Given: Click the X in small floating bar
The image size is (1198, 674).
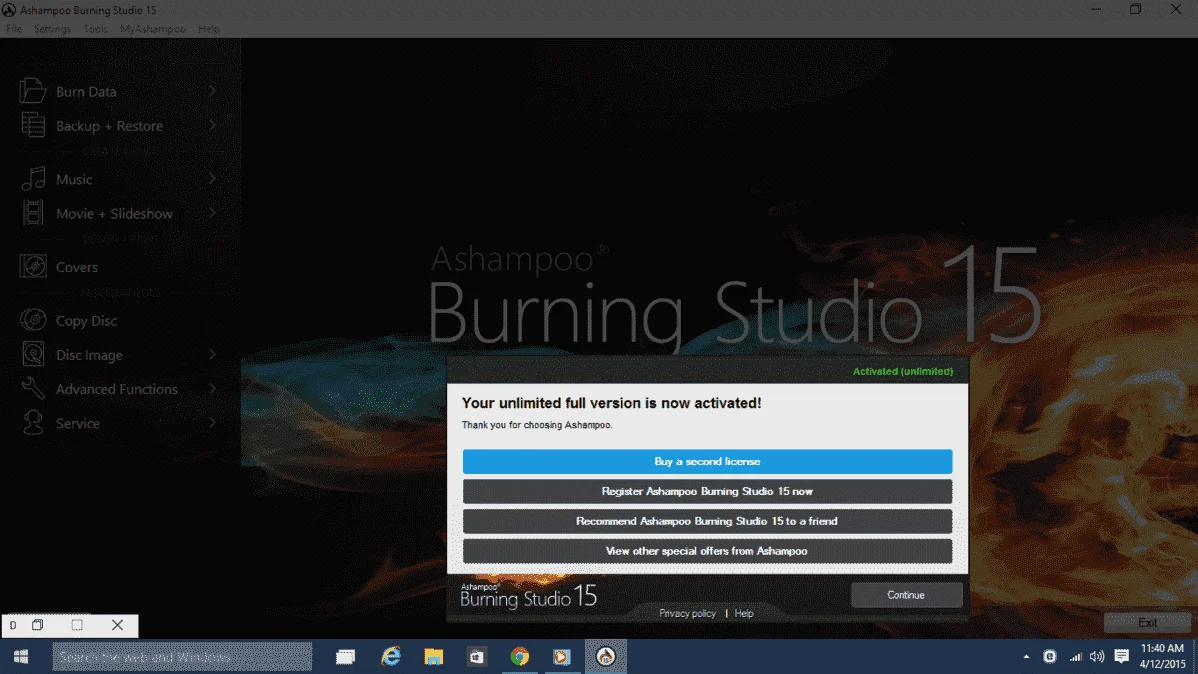Looking at the screenshot, I should (x=117, y=625).
